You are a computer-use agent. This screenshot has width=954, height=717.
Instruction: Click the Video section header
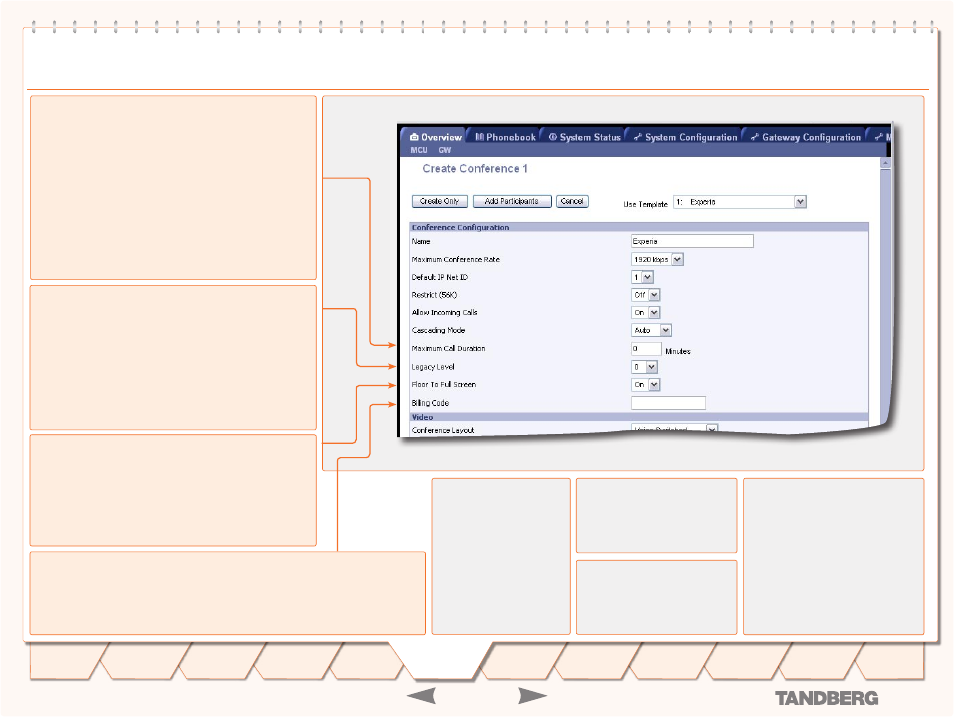[639, 417]
